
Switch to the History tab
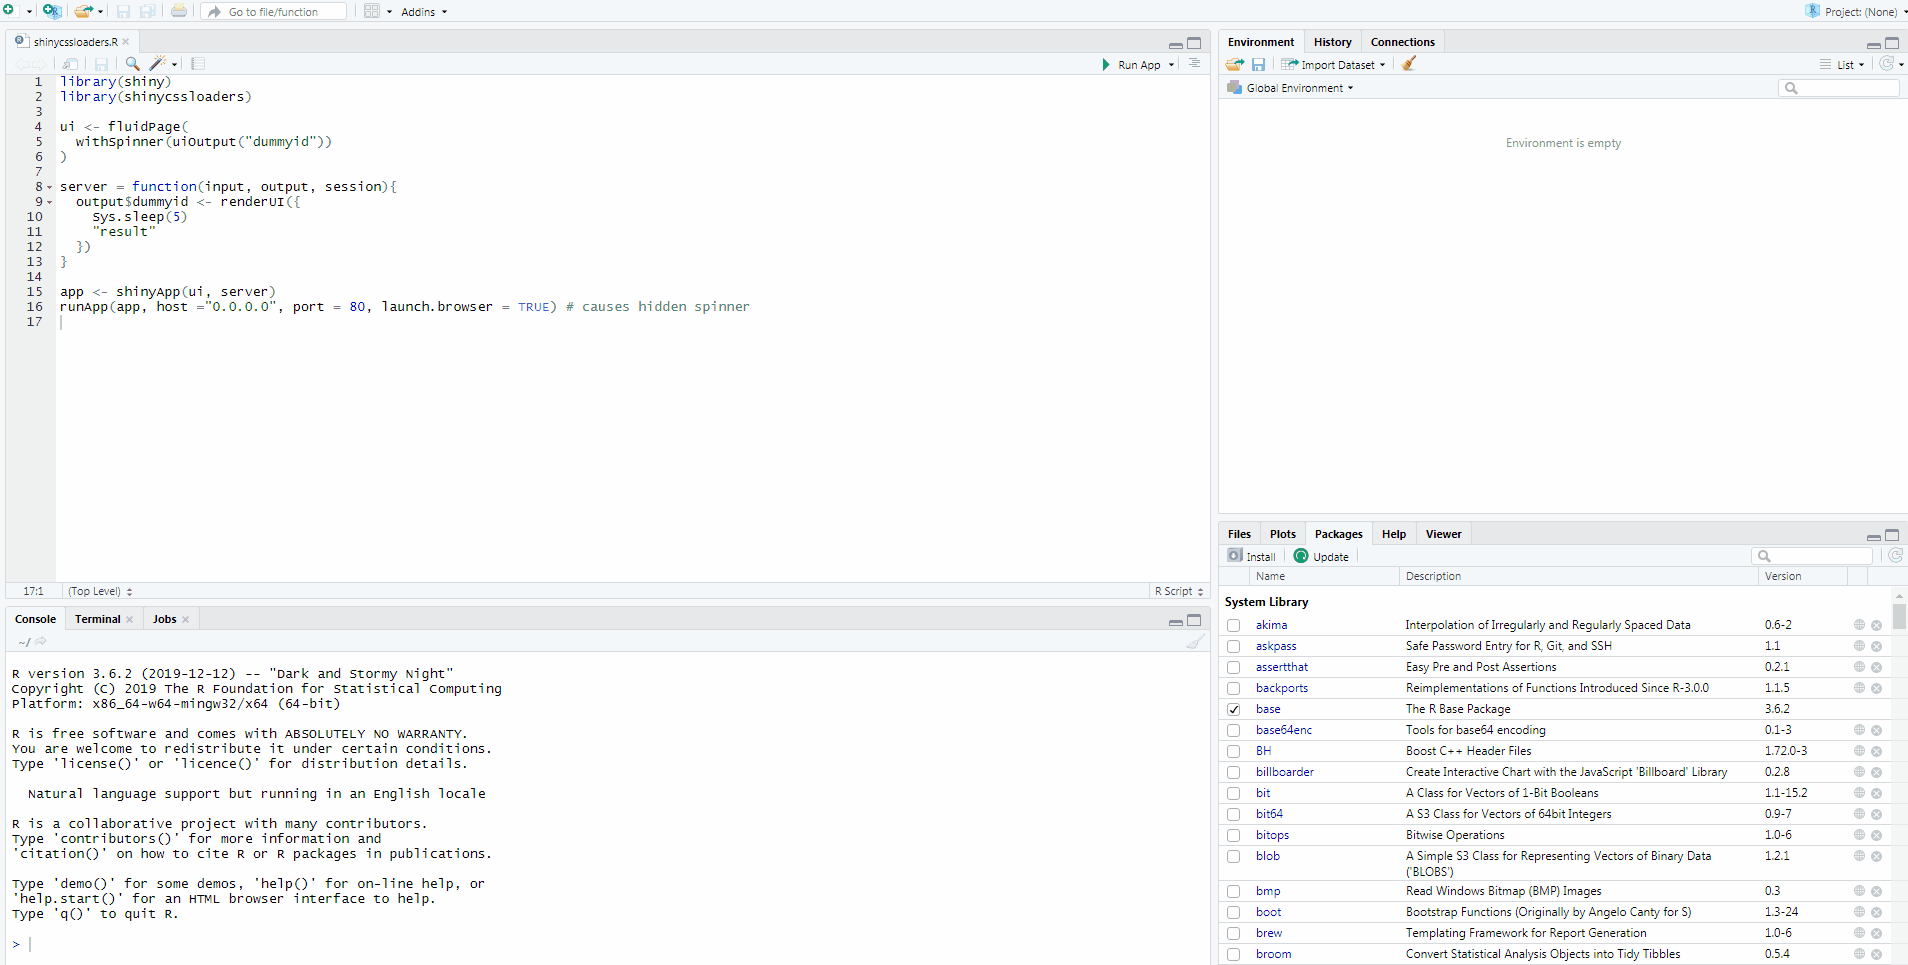tap(1332, 41)
